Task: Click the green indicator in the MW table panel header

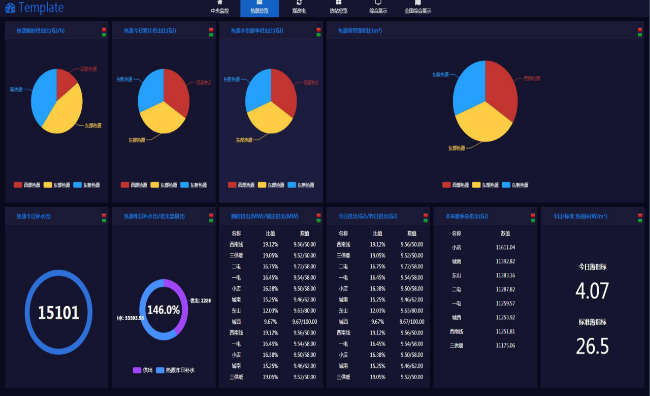Action: click(x=318, y=220)
